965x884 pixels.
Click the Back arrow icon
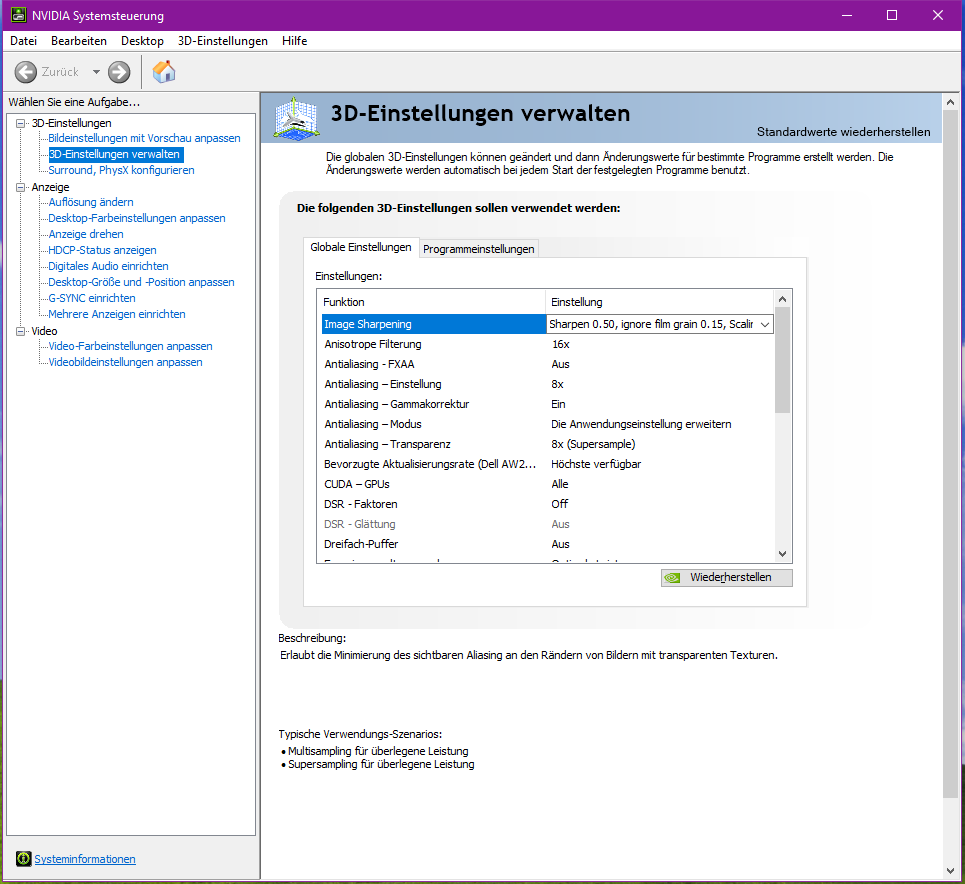pos(25,72)
